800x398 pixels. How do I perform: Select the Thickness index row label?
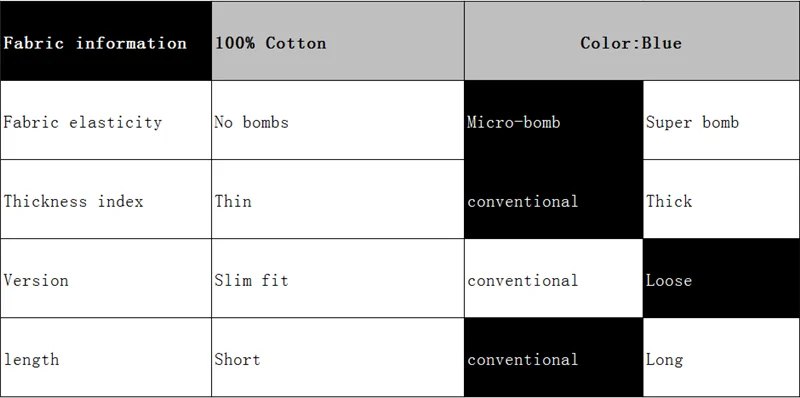pyautogui.click(x=106, y=199)
